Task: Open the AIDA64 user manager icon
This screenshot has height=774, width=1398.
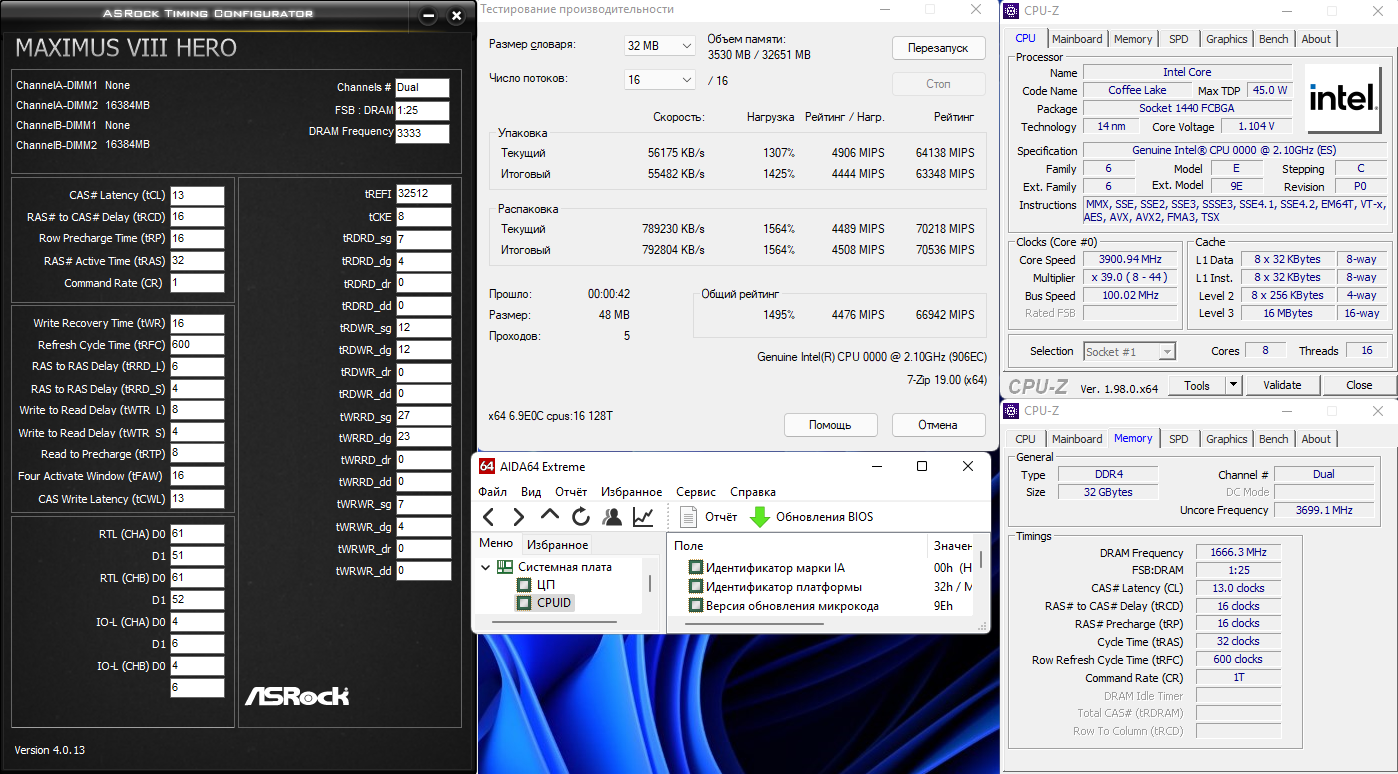Action: click(x=611, y=517)
